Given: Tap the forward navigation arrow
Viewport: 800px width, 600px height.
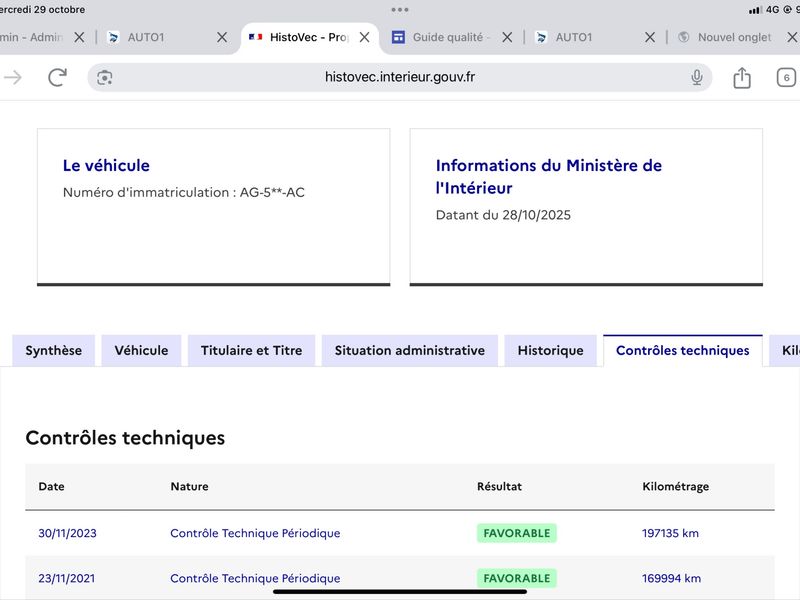Looking at the screenshot, I should coord(13,77).
